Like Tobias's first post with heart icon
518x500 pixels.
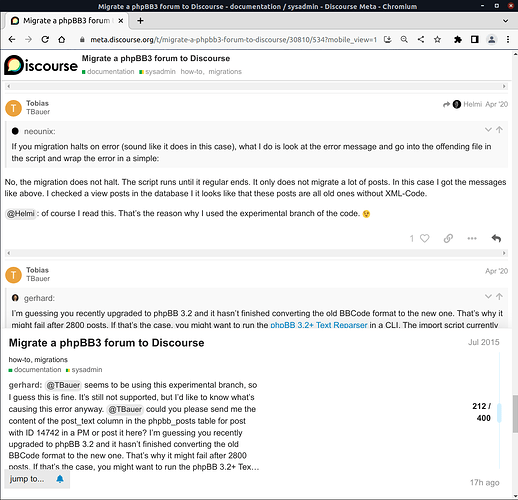(x=424, y=238)
